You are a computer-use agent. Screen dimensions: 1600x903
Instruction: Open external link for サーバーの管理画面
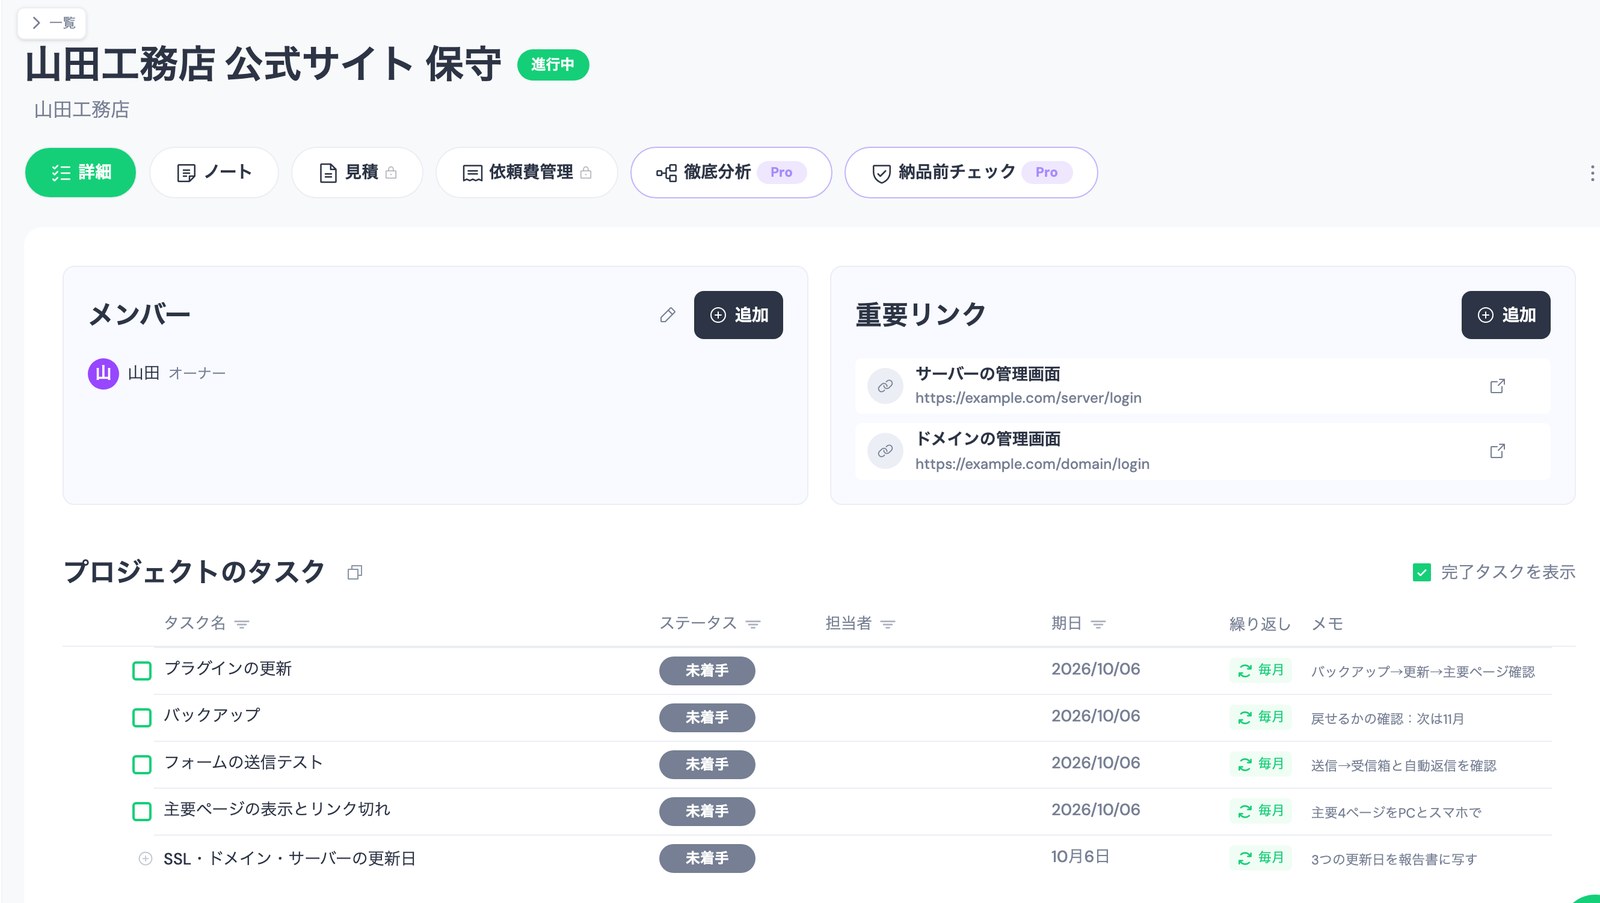(x=1497, y=386)
